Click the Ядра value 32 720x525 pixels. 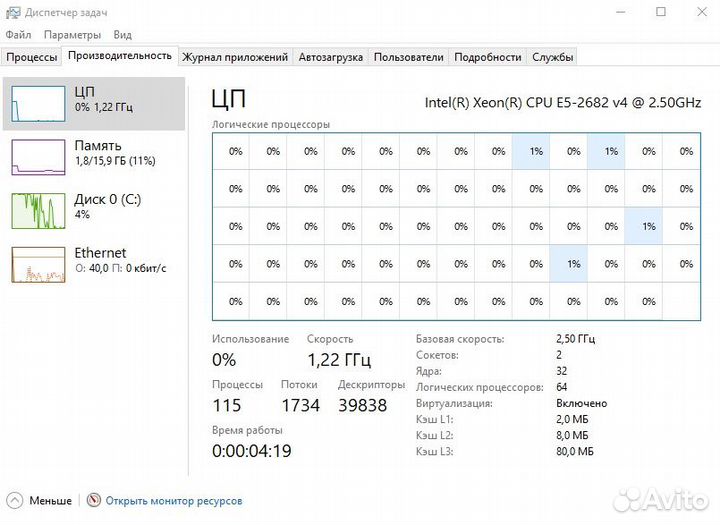pos(562,371)
